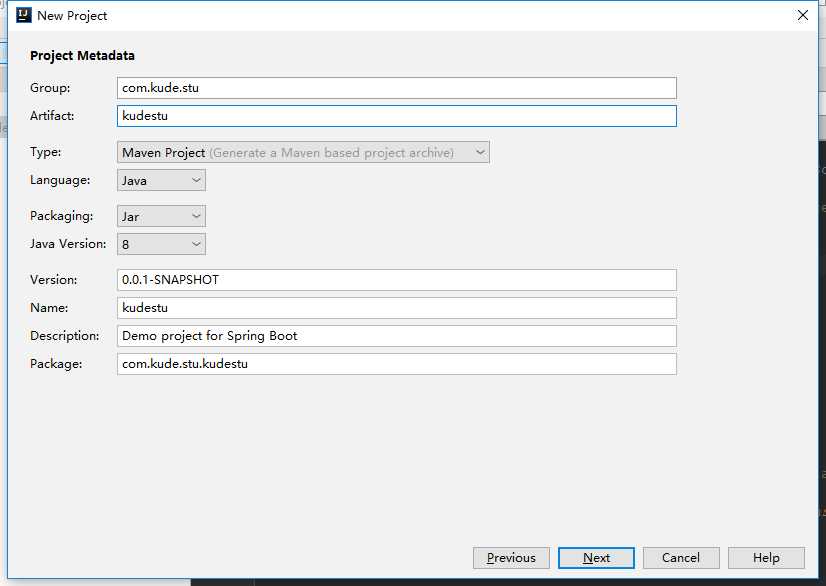Viewport: 826px width, 586px height.
Task: Click the "Java Version:" label
Action: [68, 244]
